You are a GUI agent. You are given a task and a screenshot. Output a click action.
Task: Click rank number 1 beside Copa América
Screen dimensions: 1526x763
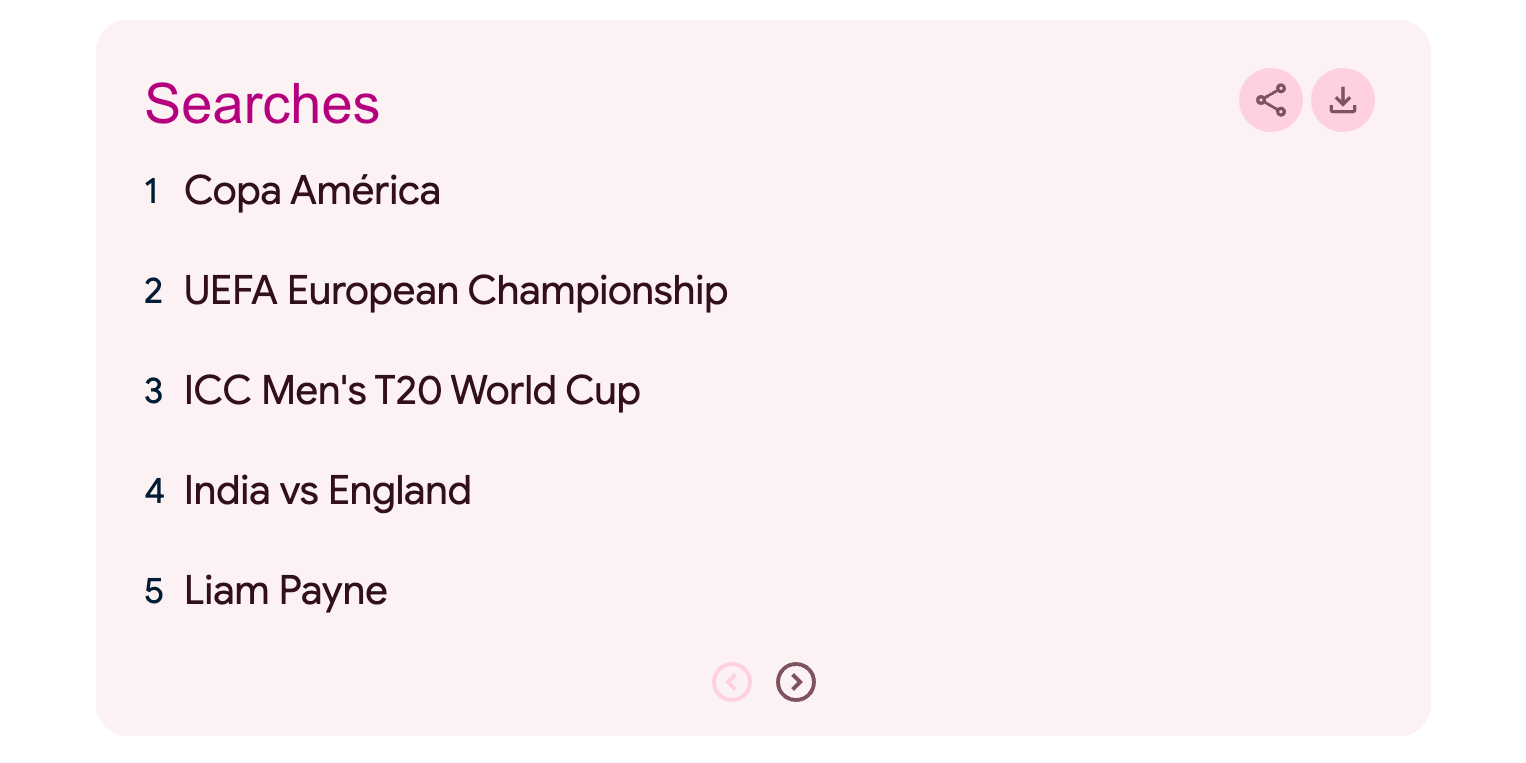(152, 191)
